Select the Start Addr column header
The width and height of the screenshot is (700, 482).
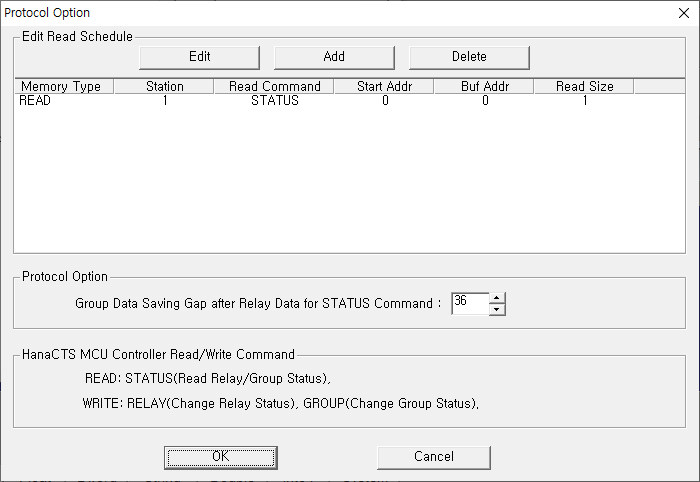(384, 86)
